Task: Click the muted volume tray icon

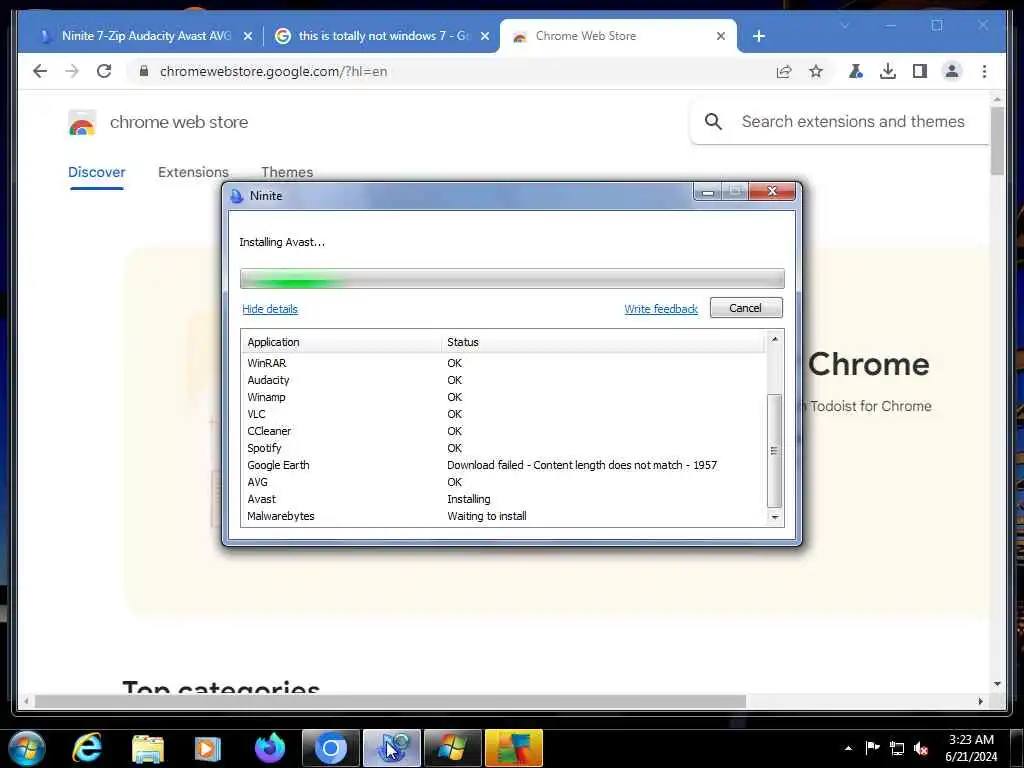Action: coord(921,748)
